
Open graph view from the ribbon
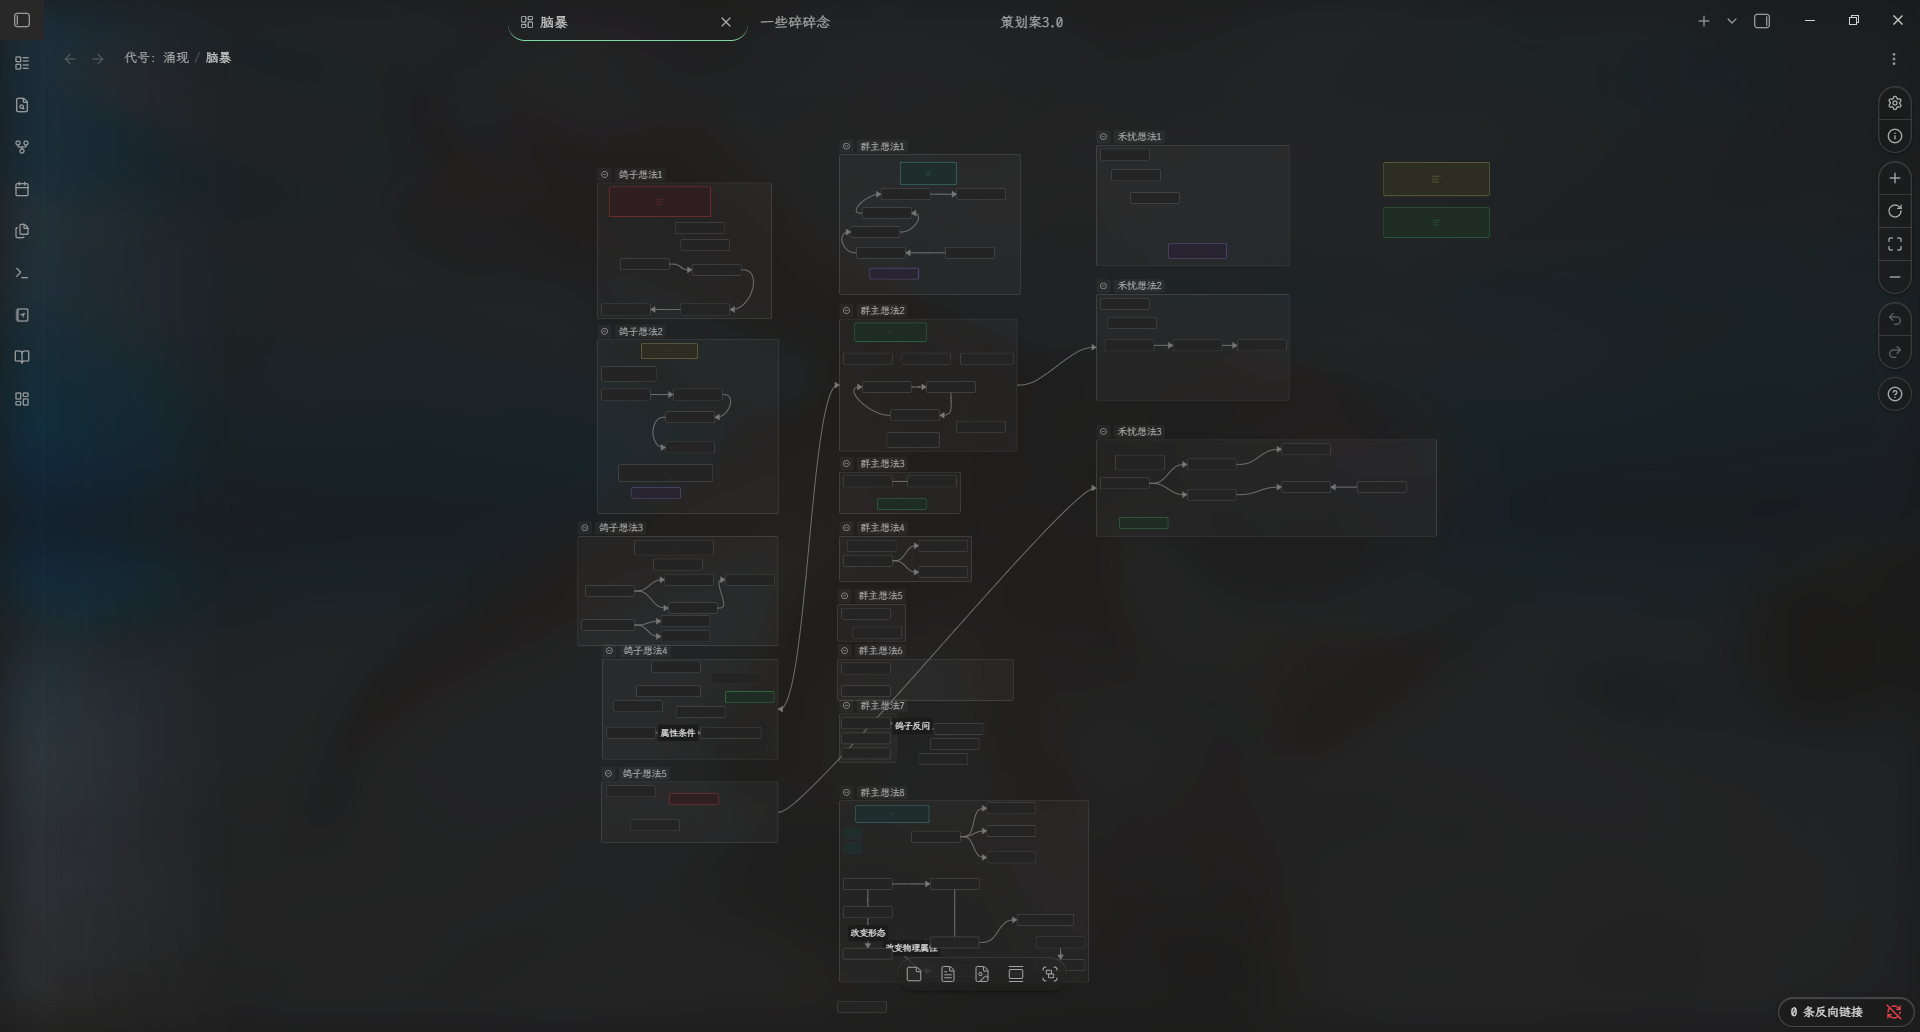(22, 147)
